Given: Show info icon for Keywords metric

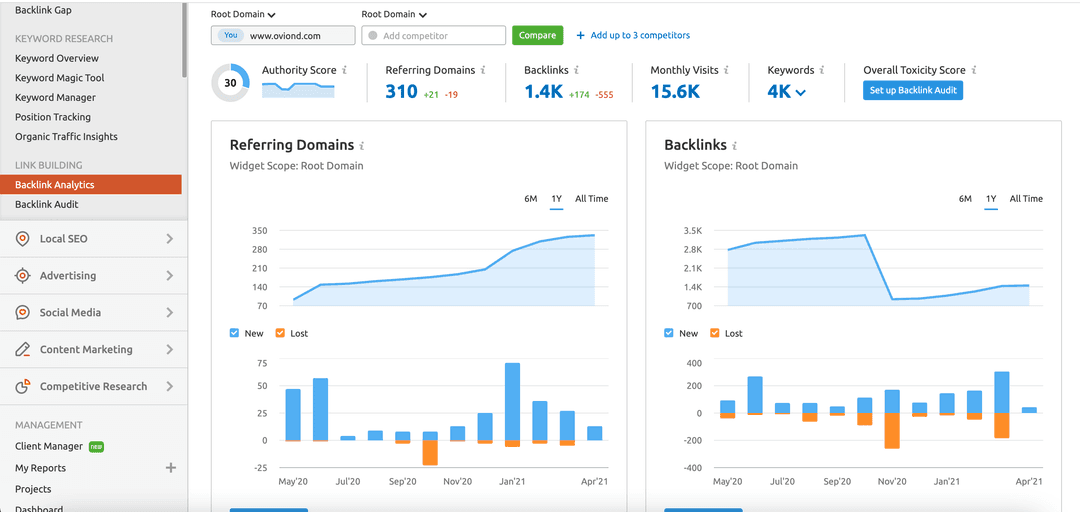Looking at the screenshot, I should point(822,70).
